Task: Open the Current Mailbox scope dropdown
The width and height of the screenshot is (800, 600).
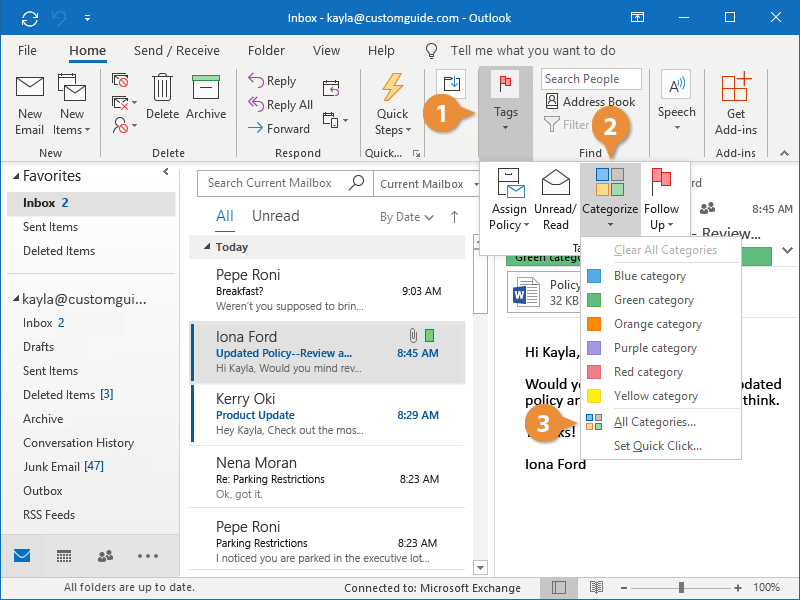Action: point(427,184)
